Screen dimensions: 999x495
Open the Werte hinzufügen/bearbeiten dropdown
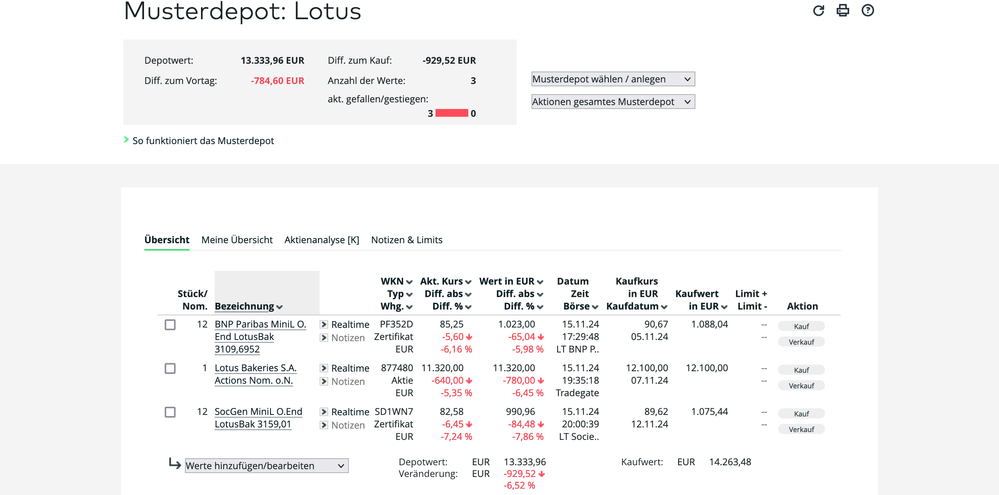coord(267,466)
